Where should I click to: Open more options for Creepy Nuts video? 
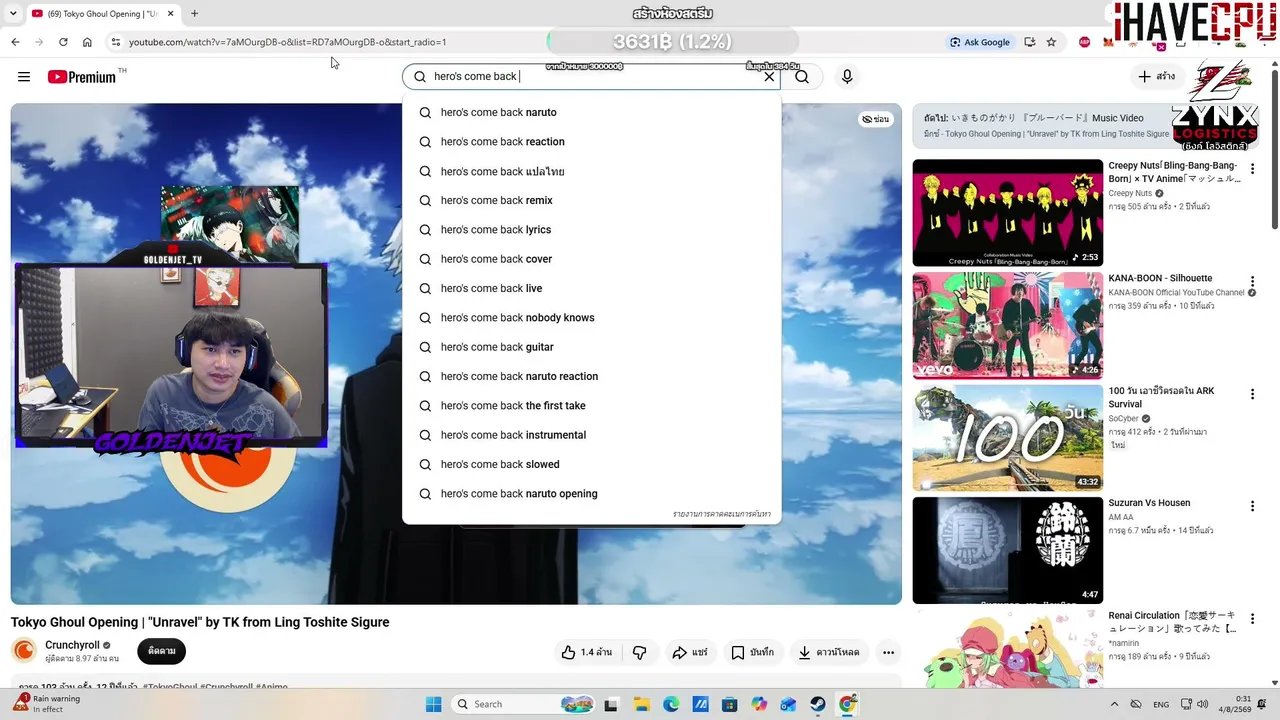coord(1252,169)
